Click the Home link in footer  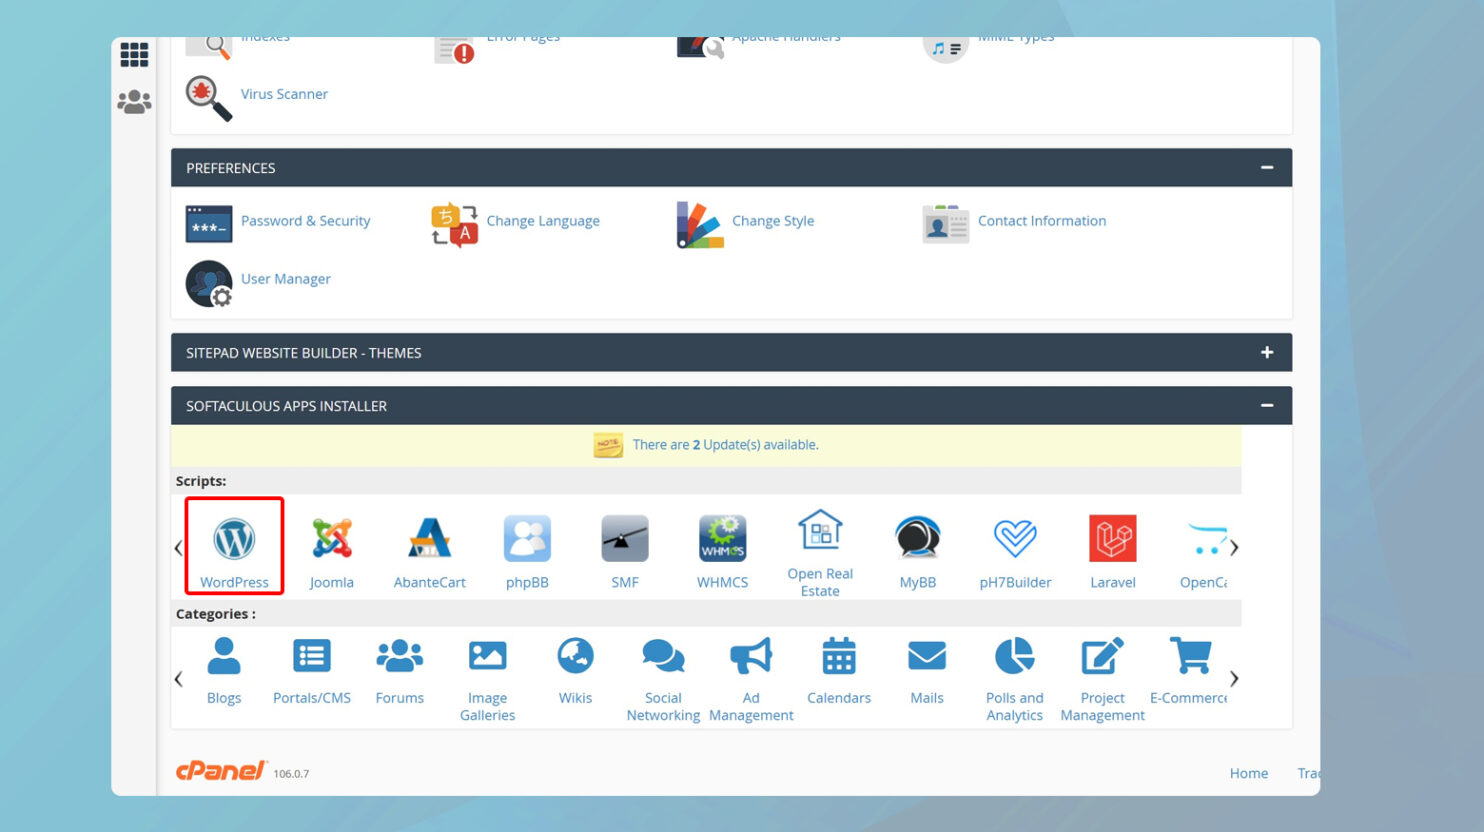coord(1248,773)
